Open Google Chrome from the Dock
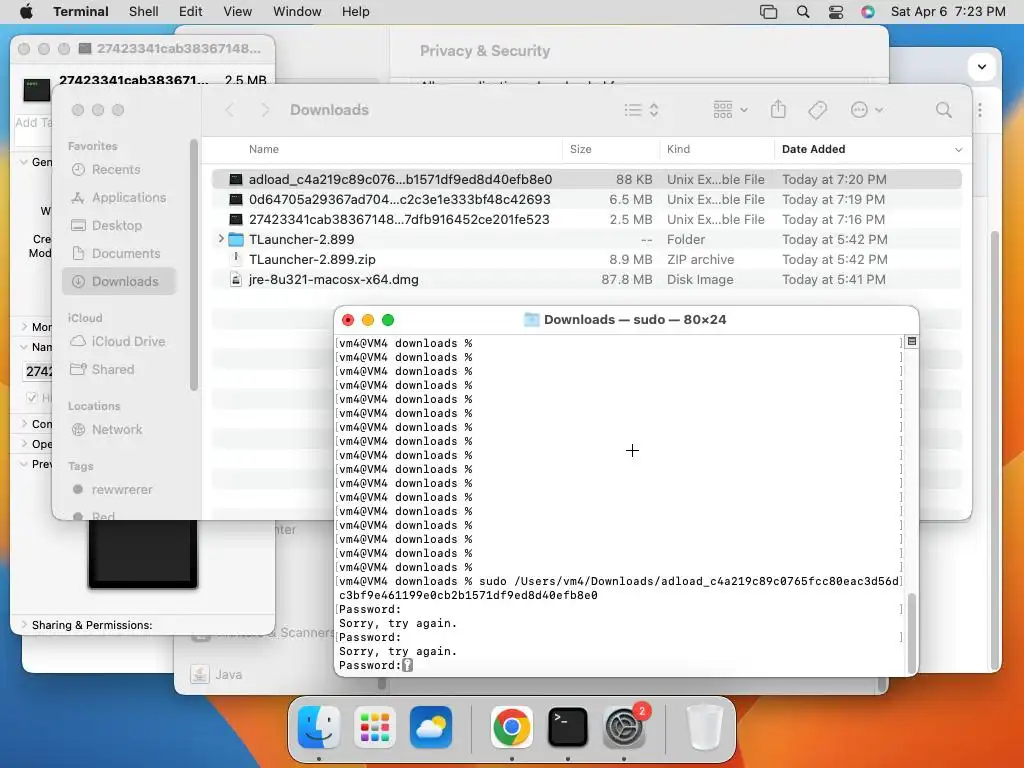1024x768 pixels. tap(511, 726)
